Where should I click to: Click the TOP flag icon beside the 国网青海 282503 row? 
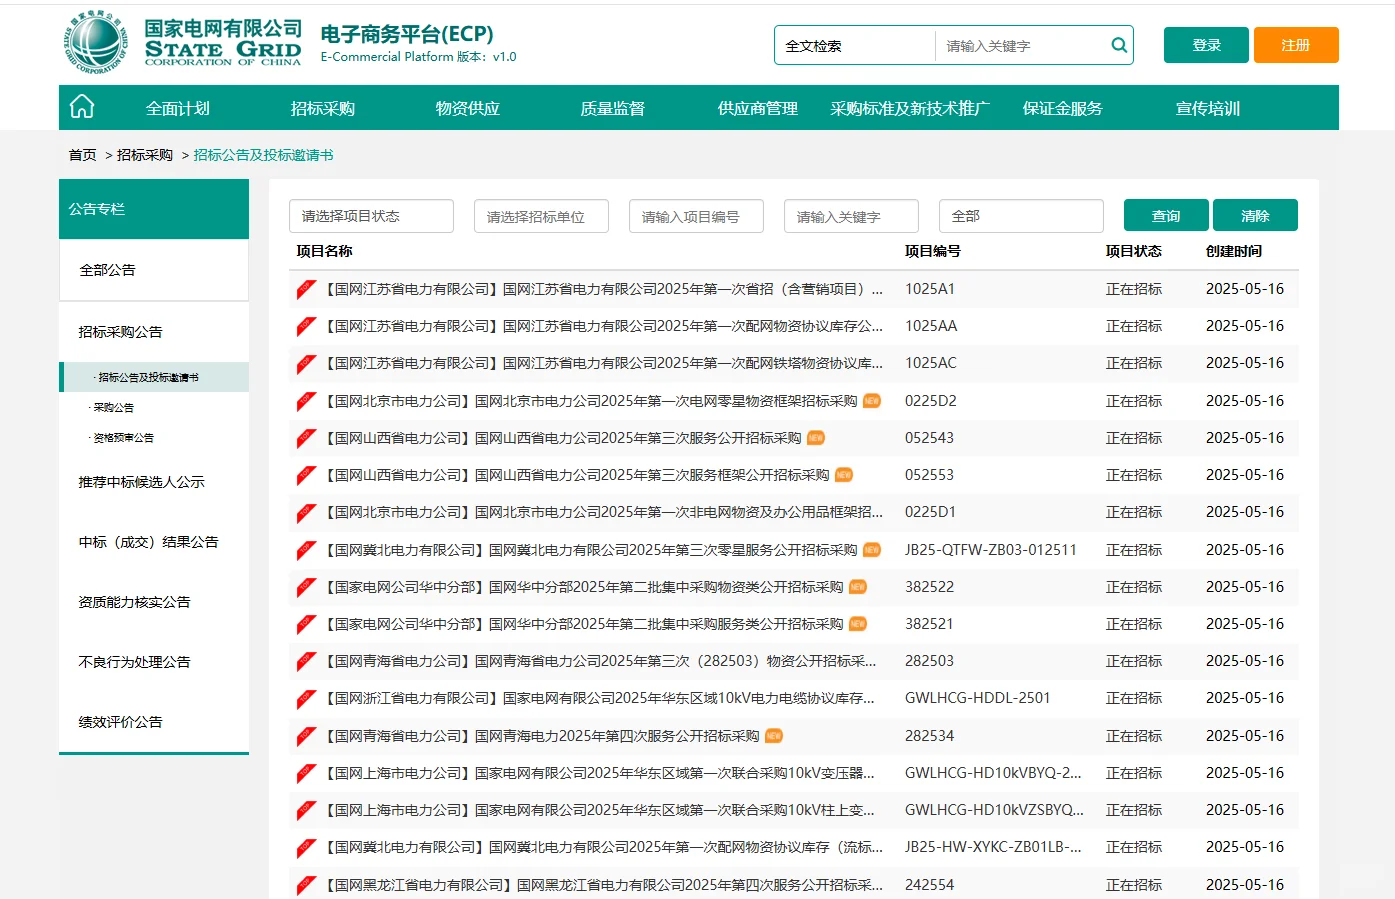coord(304,661)
